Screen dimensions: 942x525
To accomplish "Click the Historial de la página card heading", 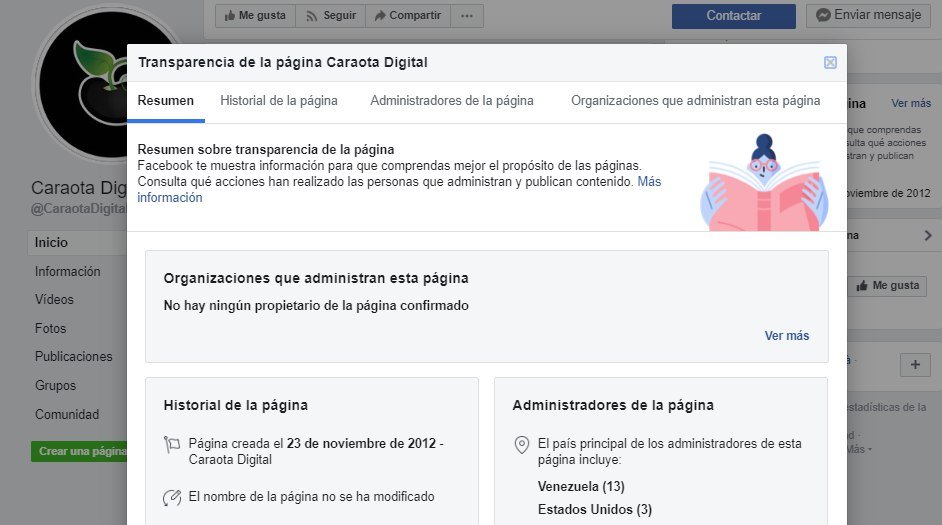I will point(236,405).
